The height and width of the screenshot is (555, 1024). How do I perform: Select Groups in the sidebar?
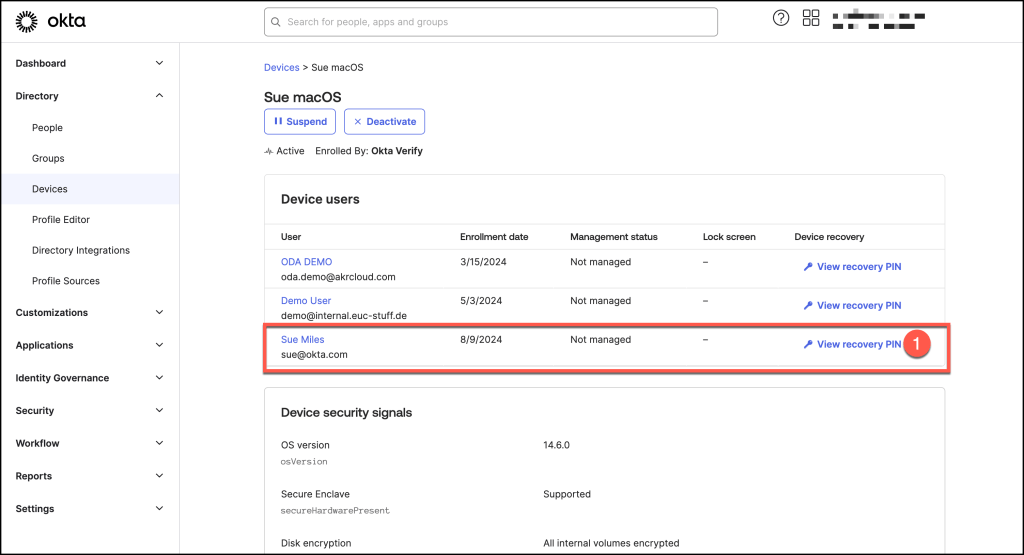[48, 158]
